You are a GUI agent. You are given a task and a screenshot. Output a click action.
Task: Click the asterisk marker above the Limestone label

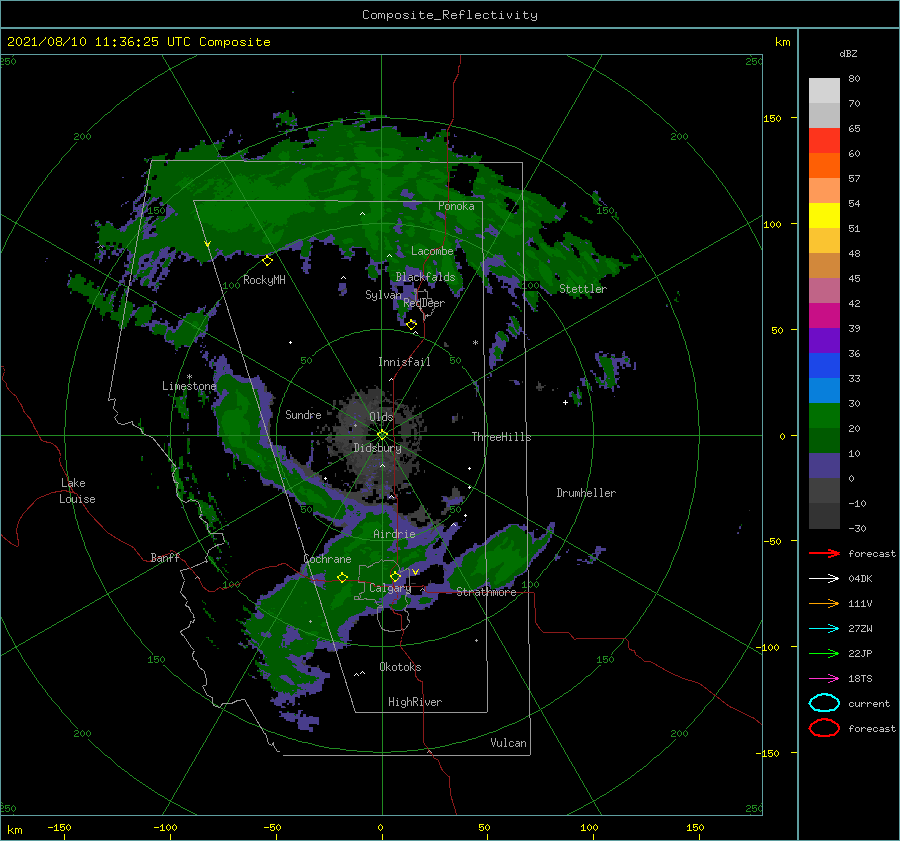click(x=189, y=377)
